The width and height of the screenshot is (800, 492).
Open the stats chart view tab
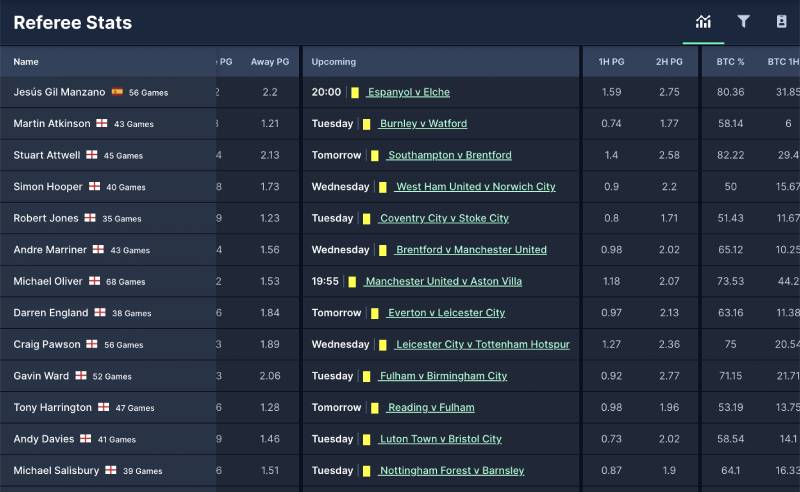click(703, 22)
